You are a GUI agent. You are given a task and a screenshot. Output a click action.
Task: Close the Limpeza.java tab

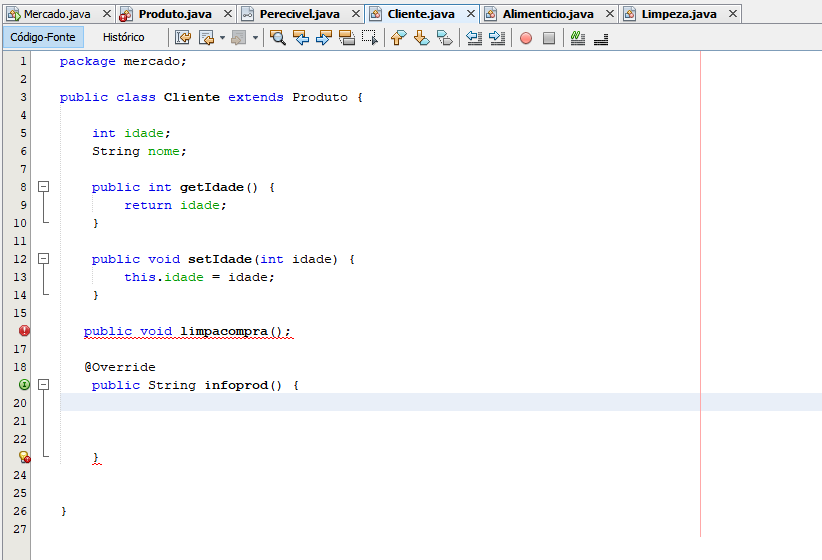click(x=733, y=14)
